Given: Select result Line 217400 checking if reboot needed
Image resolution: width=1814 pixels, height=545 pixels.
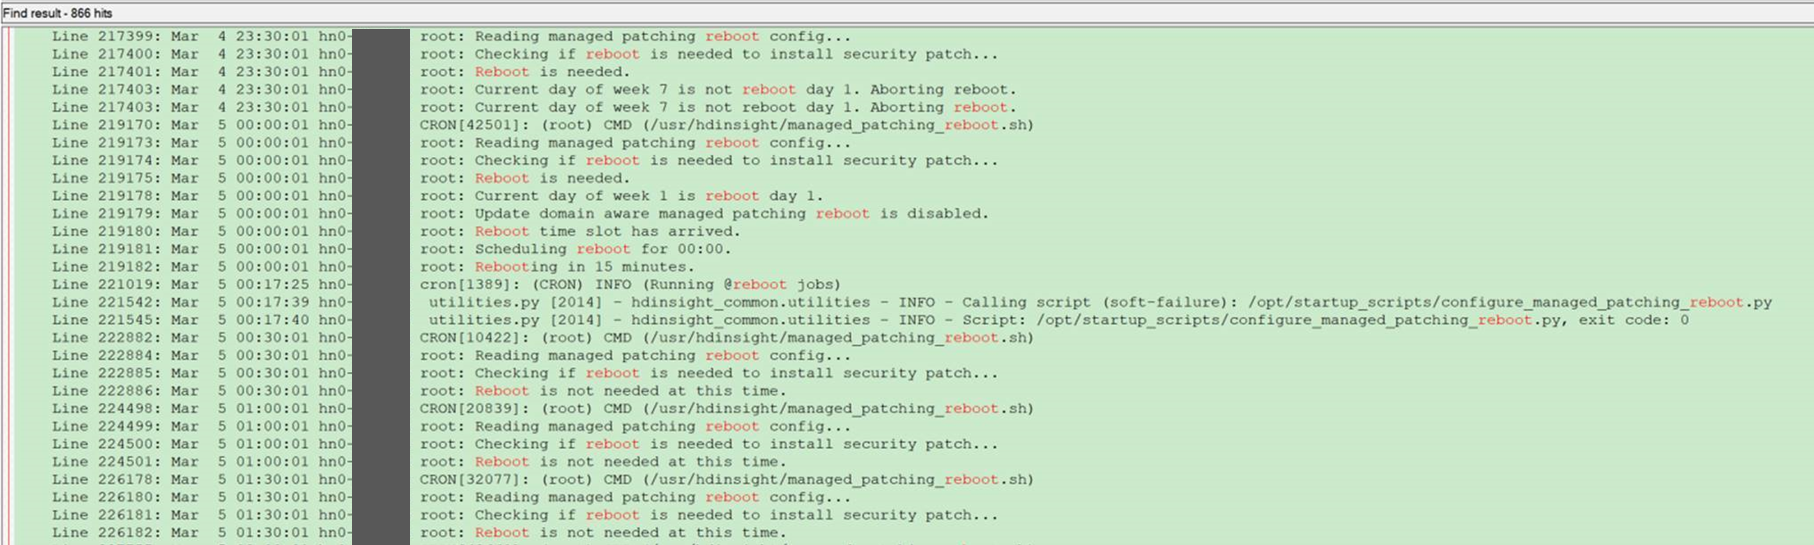Looking at the screenshot, I should (x=708, y=54).
